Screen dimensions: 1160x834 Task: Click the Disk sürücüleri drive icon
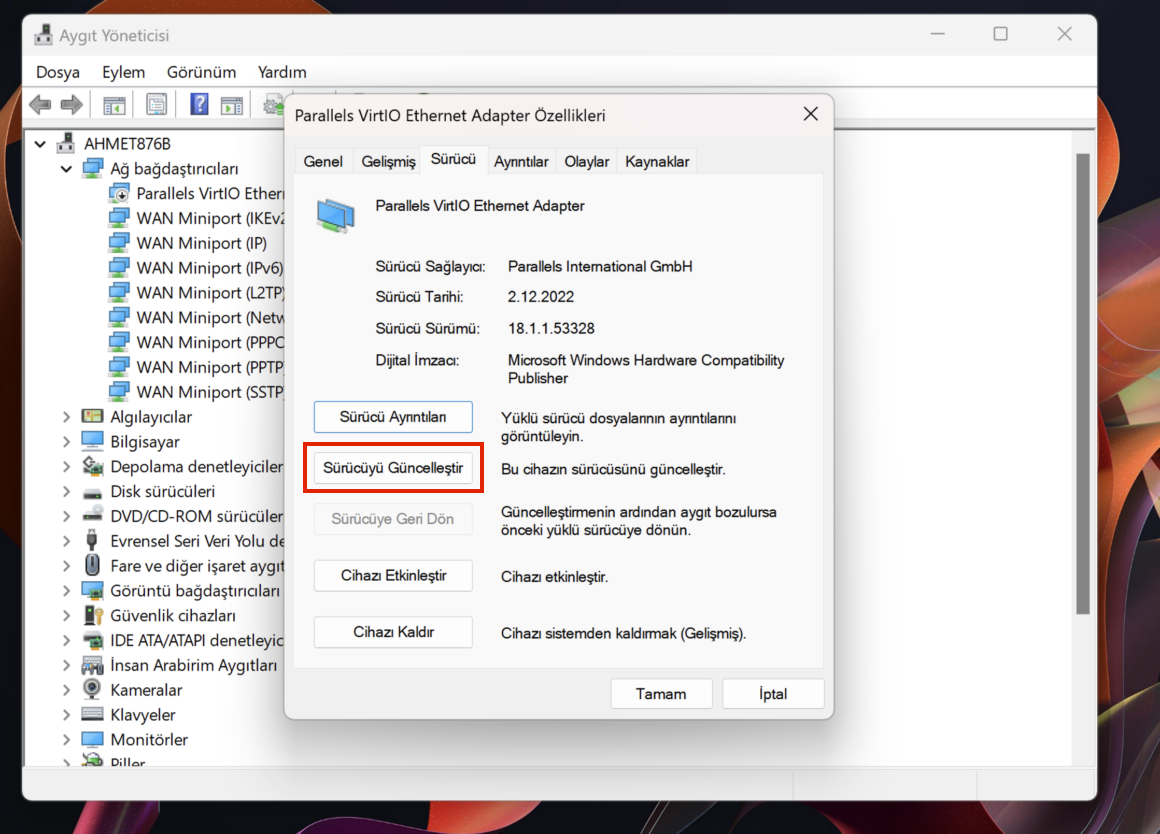92,492
